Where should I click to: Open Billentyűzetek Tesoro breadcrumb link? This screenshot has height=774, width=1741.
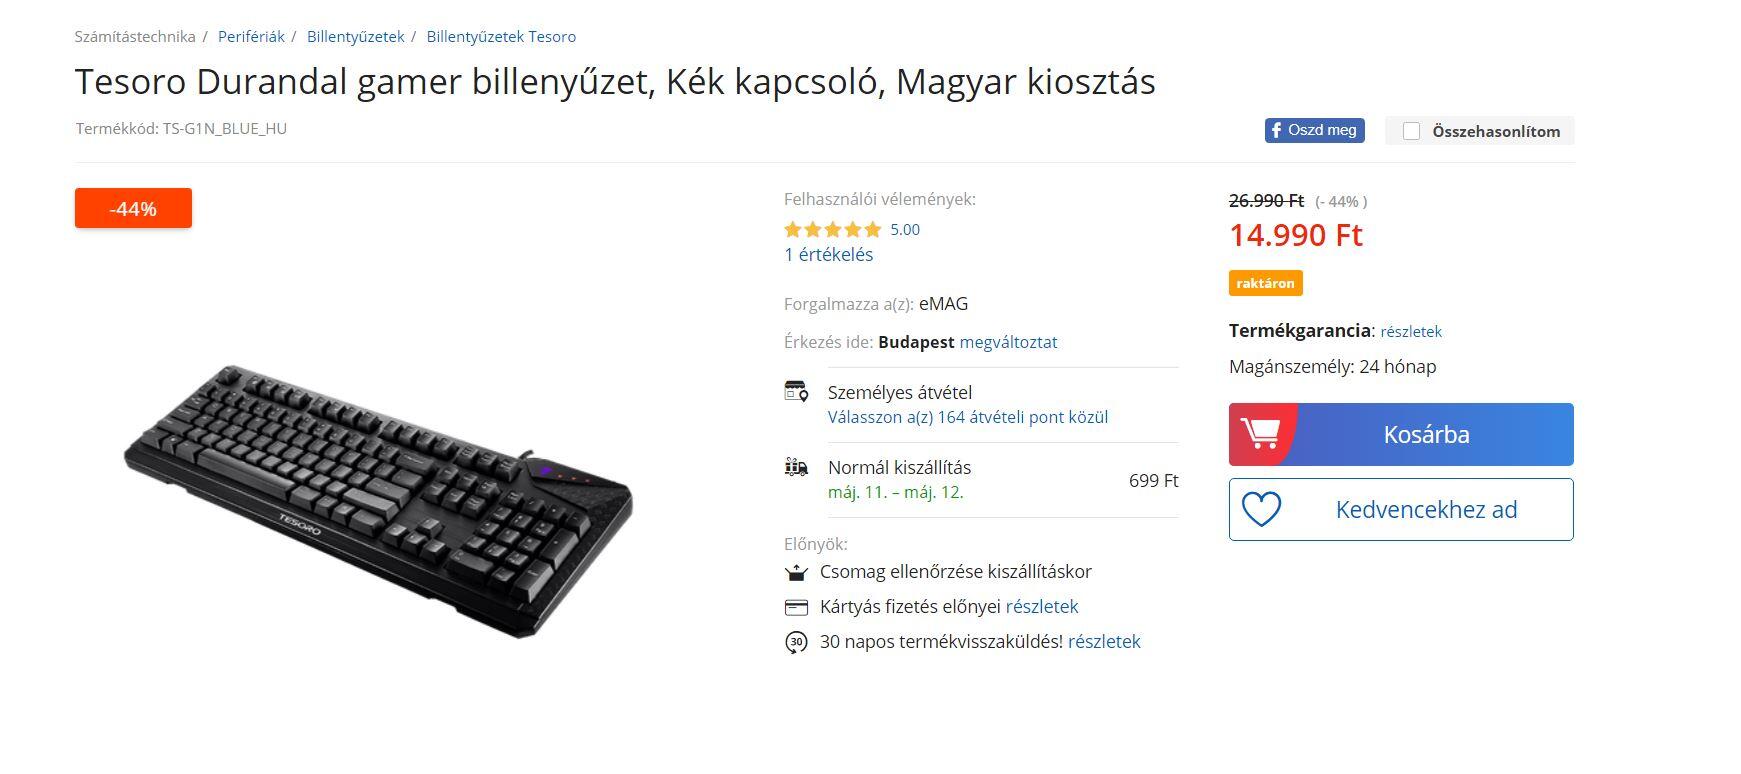[x=501, y=37]
